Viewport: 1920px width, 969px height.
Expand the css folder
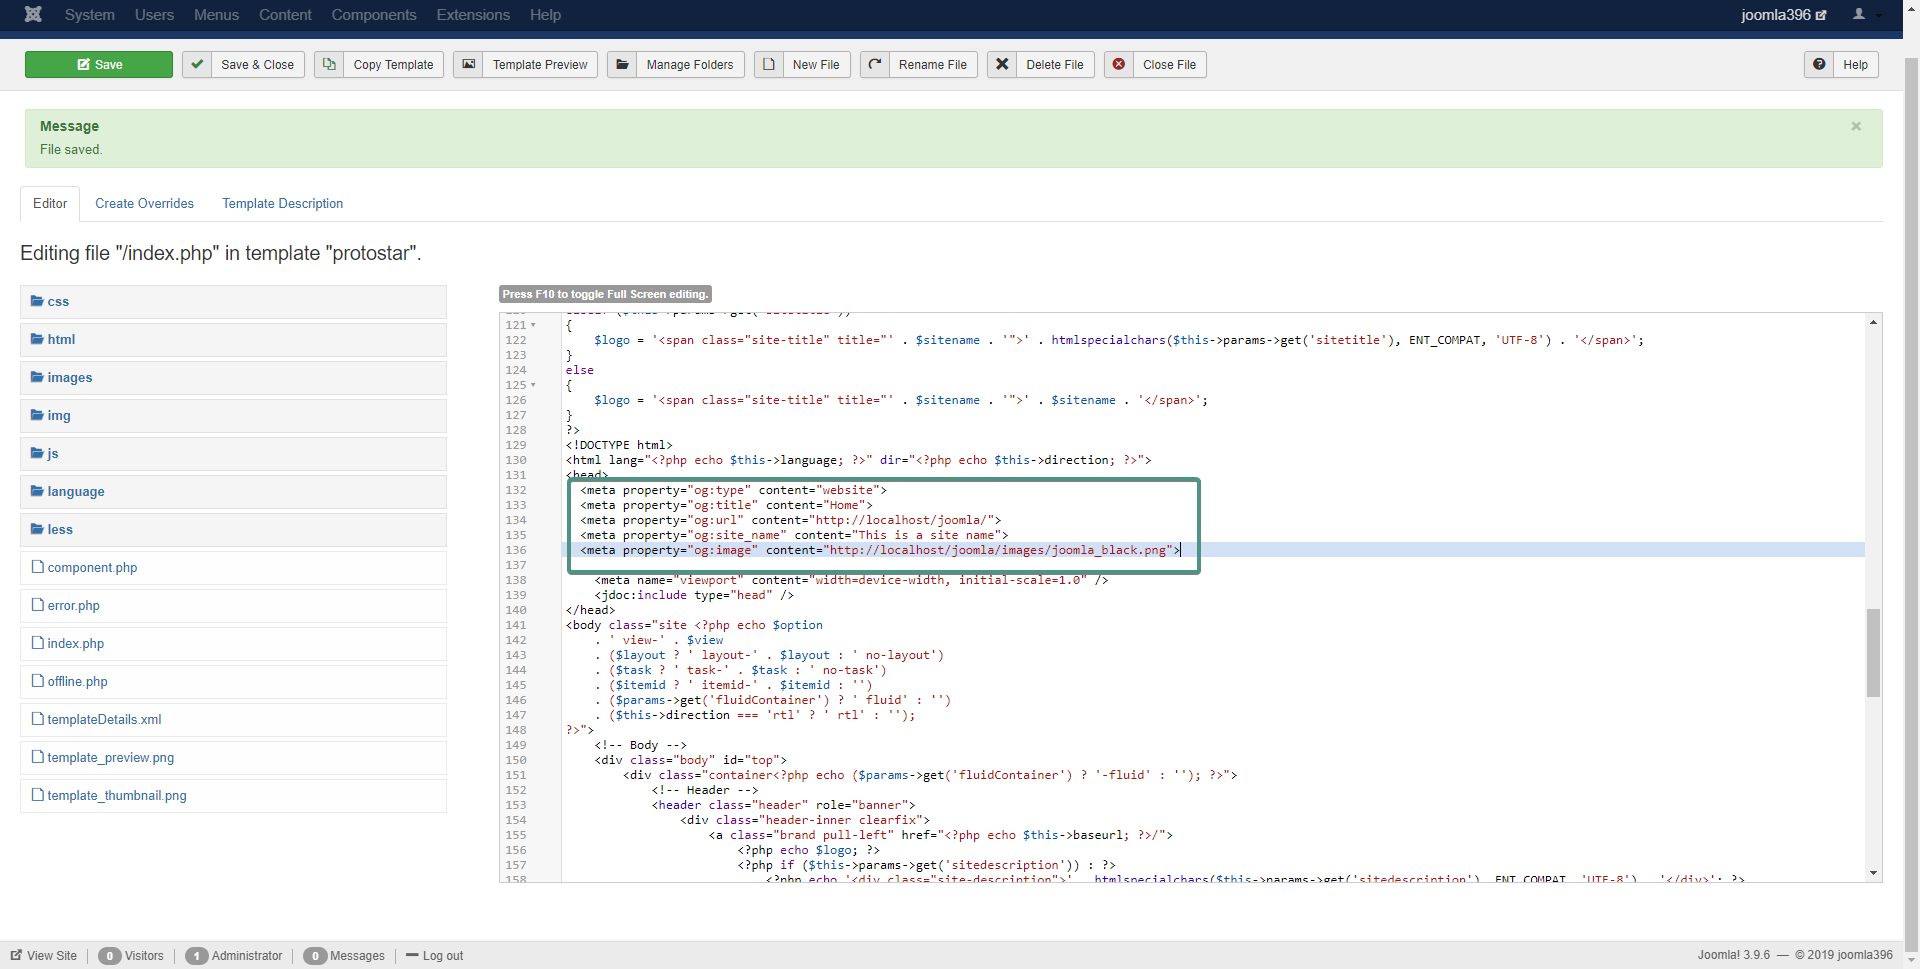(58, 301)
